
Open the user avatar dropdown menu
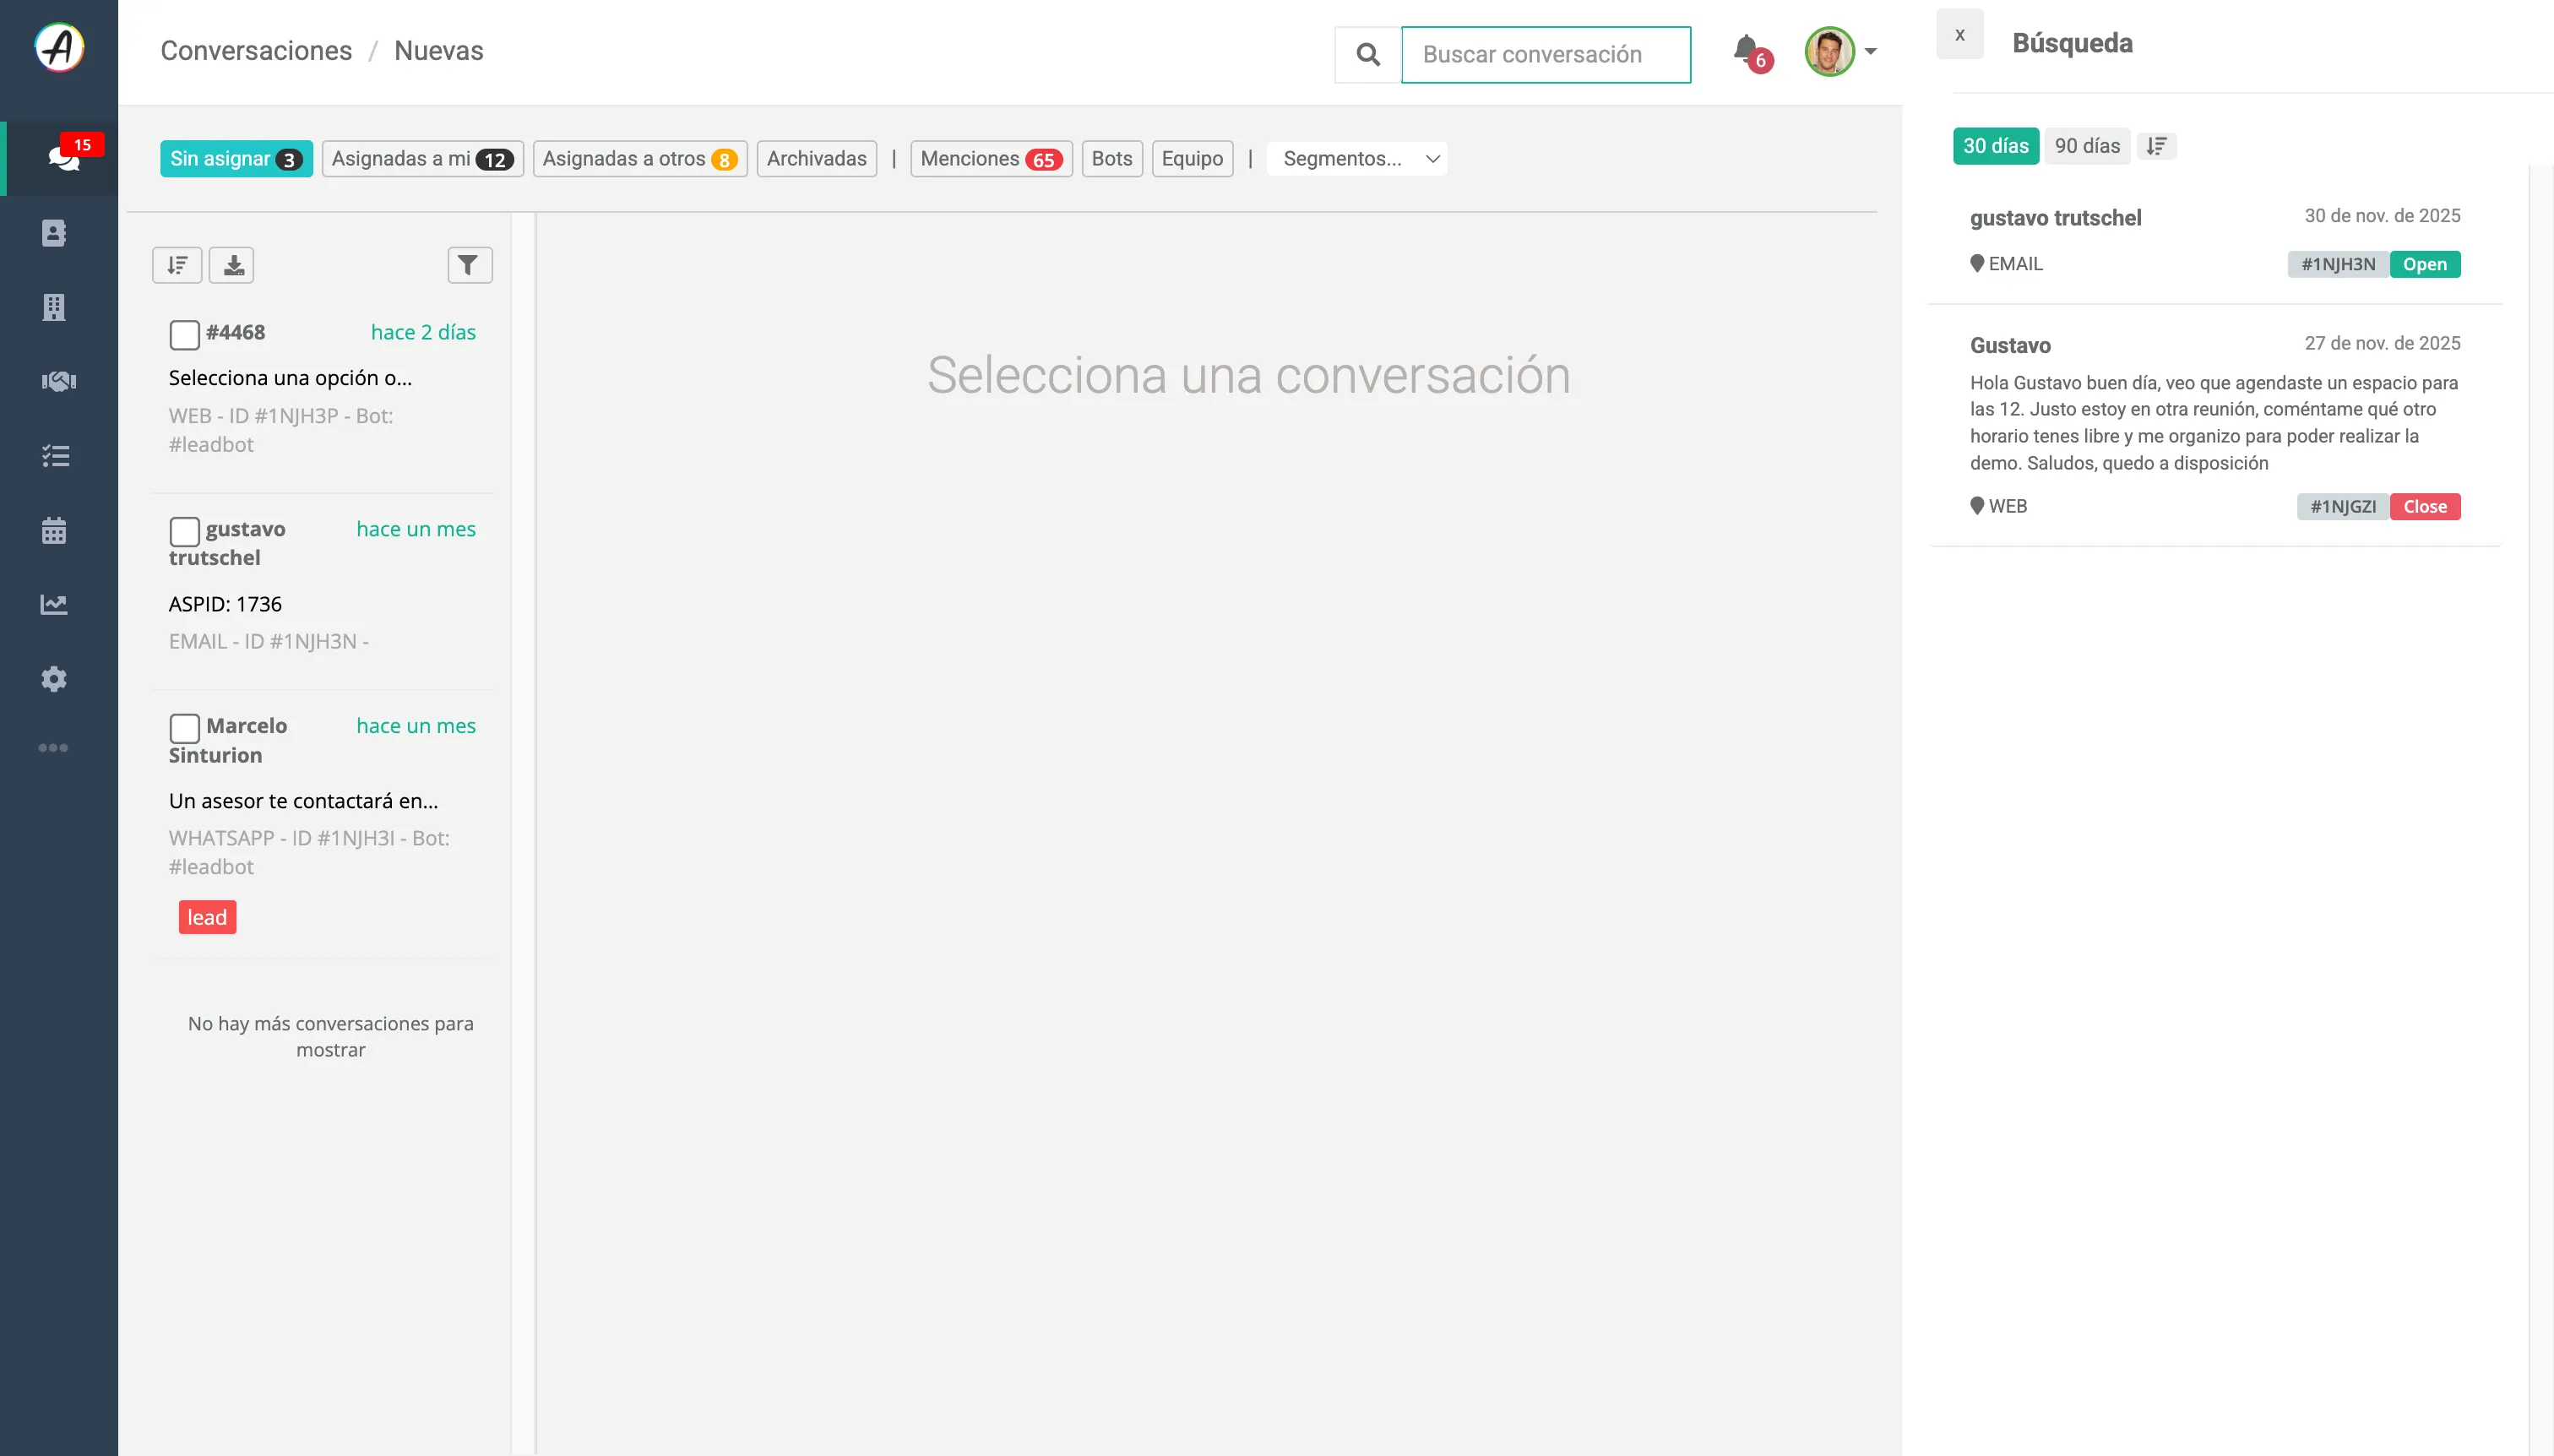coord(1840,51)
